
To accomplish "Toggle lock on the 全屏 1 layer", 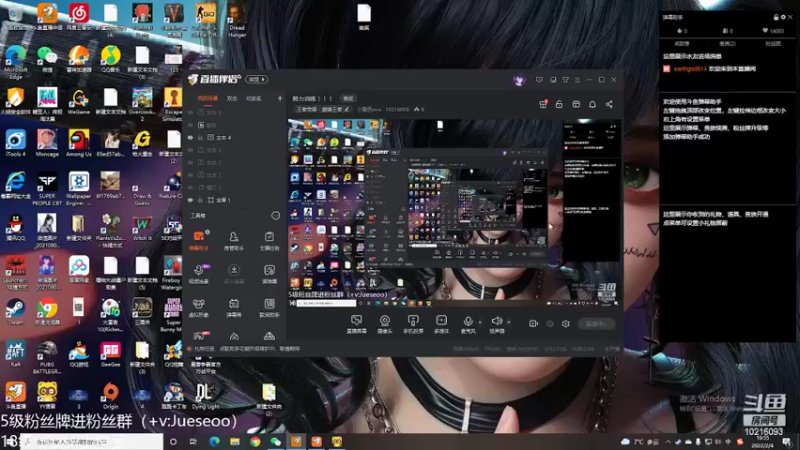I will 201,200.
